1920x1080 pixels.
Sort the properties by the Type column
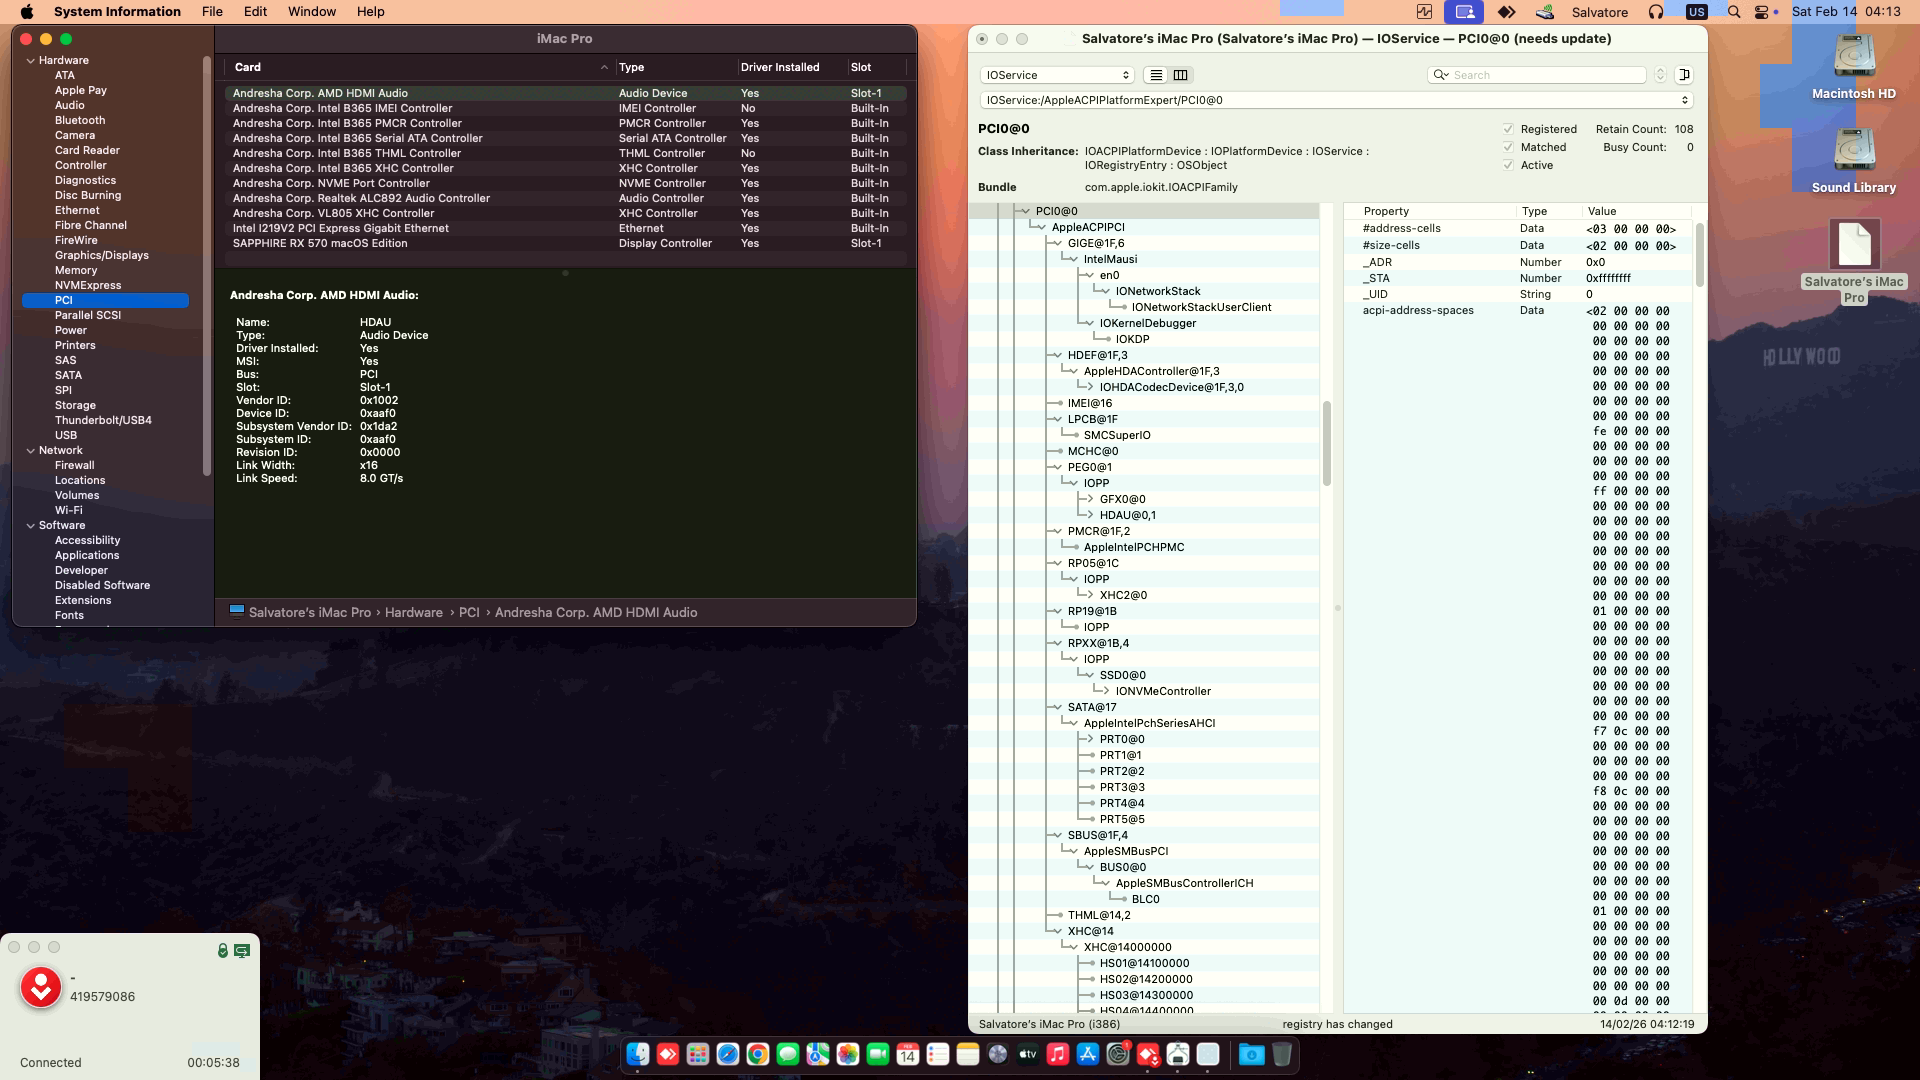click(x=1546, y=211)
